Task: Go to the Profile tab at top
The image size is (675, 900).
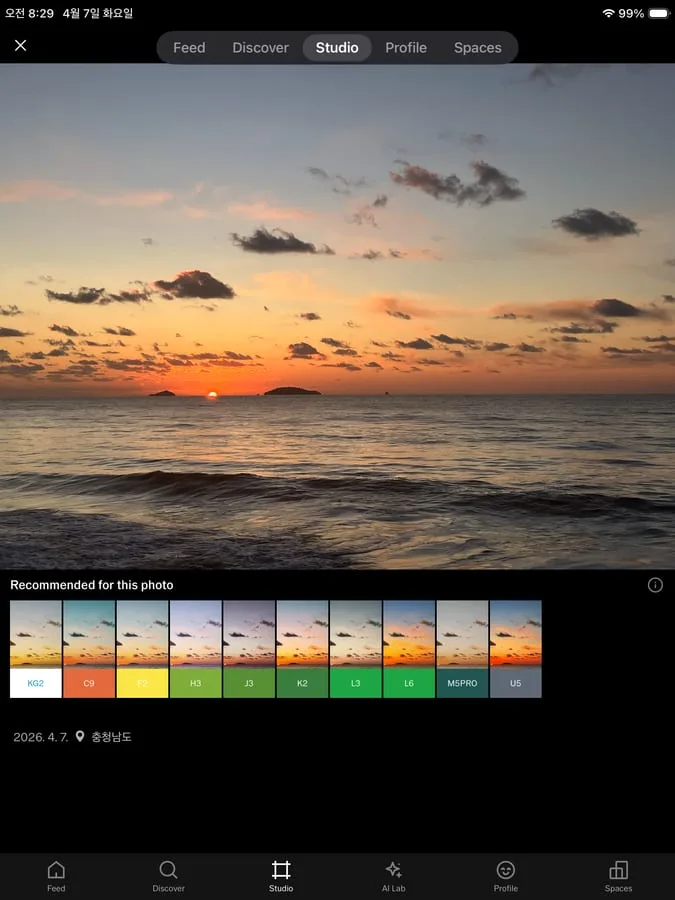Action: coord(406,47)
